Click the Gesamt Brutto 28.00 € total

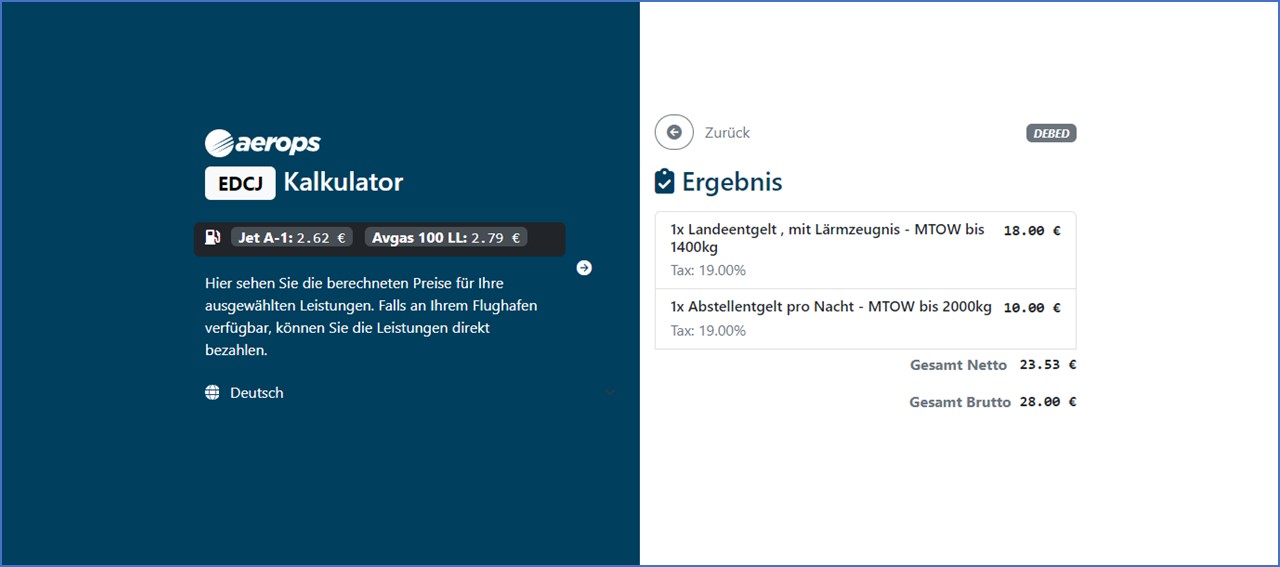993,402
